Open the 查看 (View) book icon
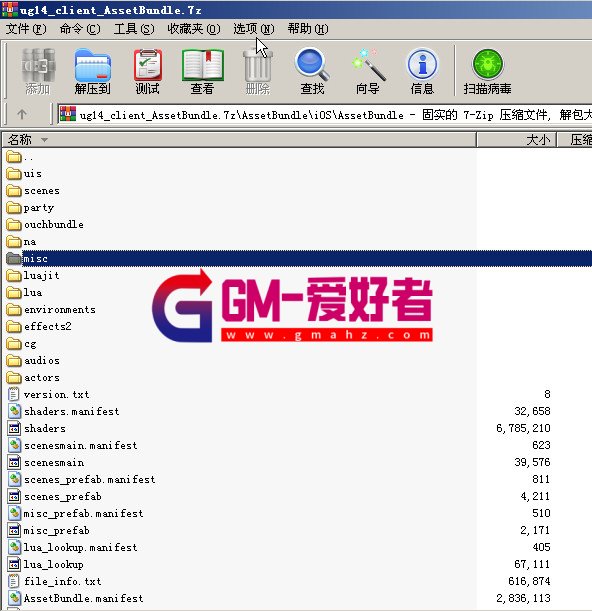592x611 pixels. tap(202, 71)
